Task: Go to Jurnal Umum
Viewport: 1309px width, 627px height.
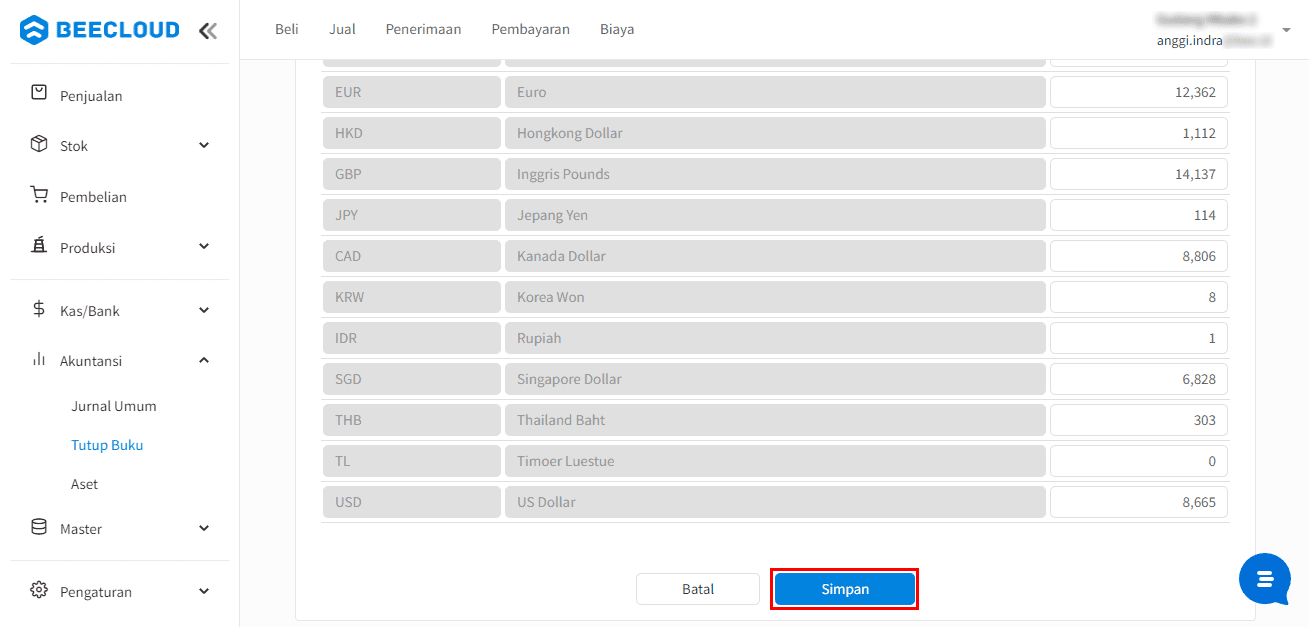Action: (x=114, y=406)
